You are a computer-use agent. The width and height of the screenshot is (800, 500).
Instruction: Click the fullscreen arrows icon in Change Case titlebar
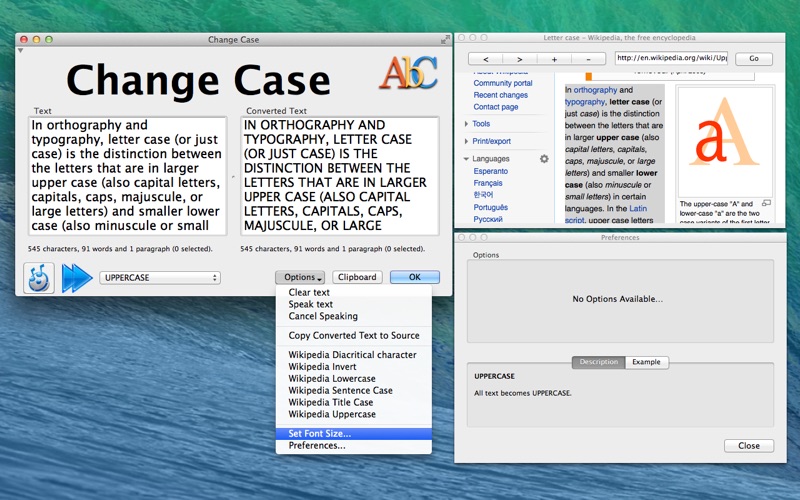click(x=445, y=39)
